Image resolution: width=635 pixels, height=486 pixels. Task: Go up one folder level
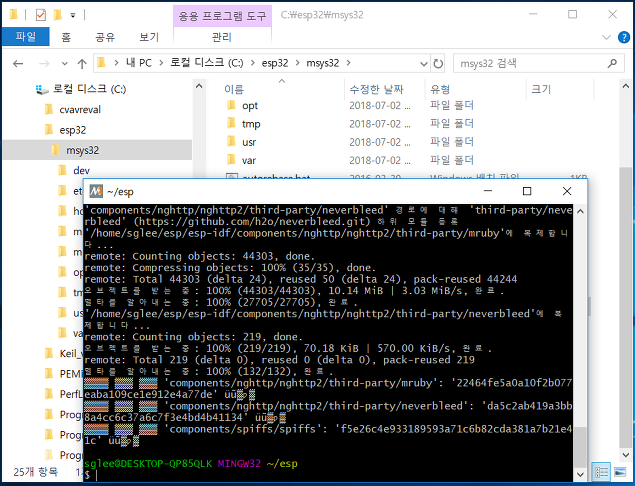point(82,64)
